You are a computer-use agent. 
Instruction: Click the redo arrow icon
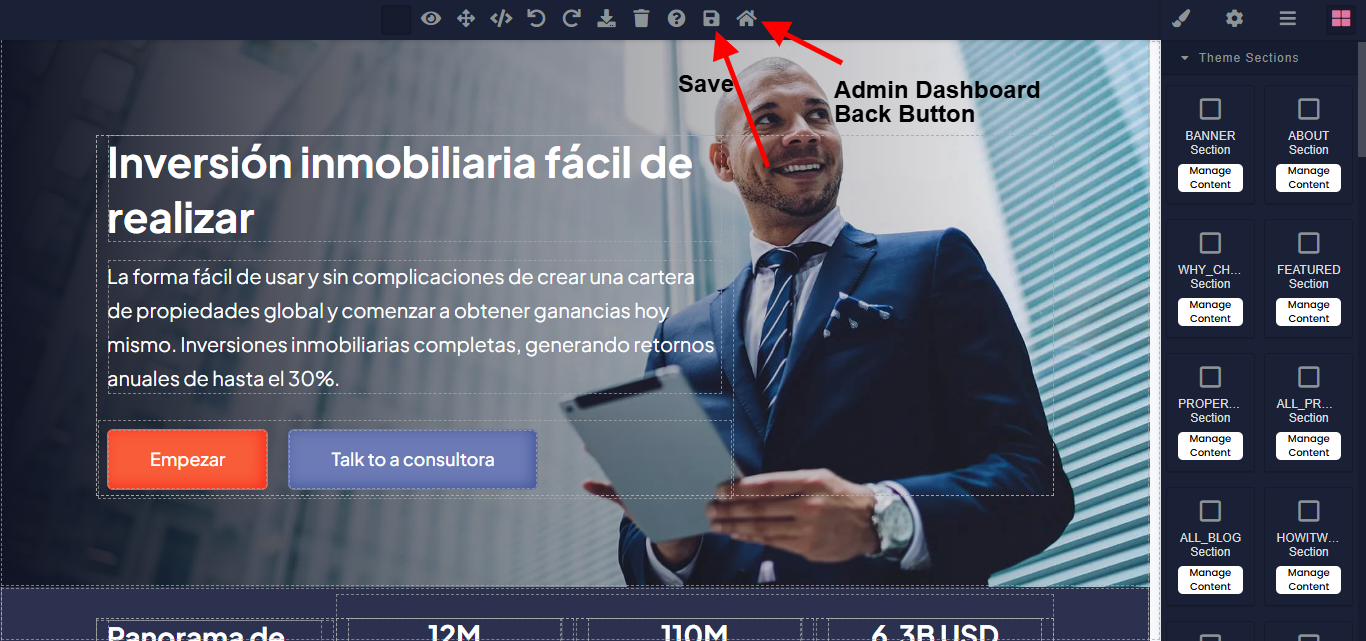point(571,18)
